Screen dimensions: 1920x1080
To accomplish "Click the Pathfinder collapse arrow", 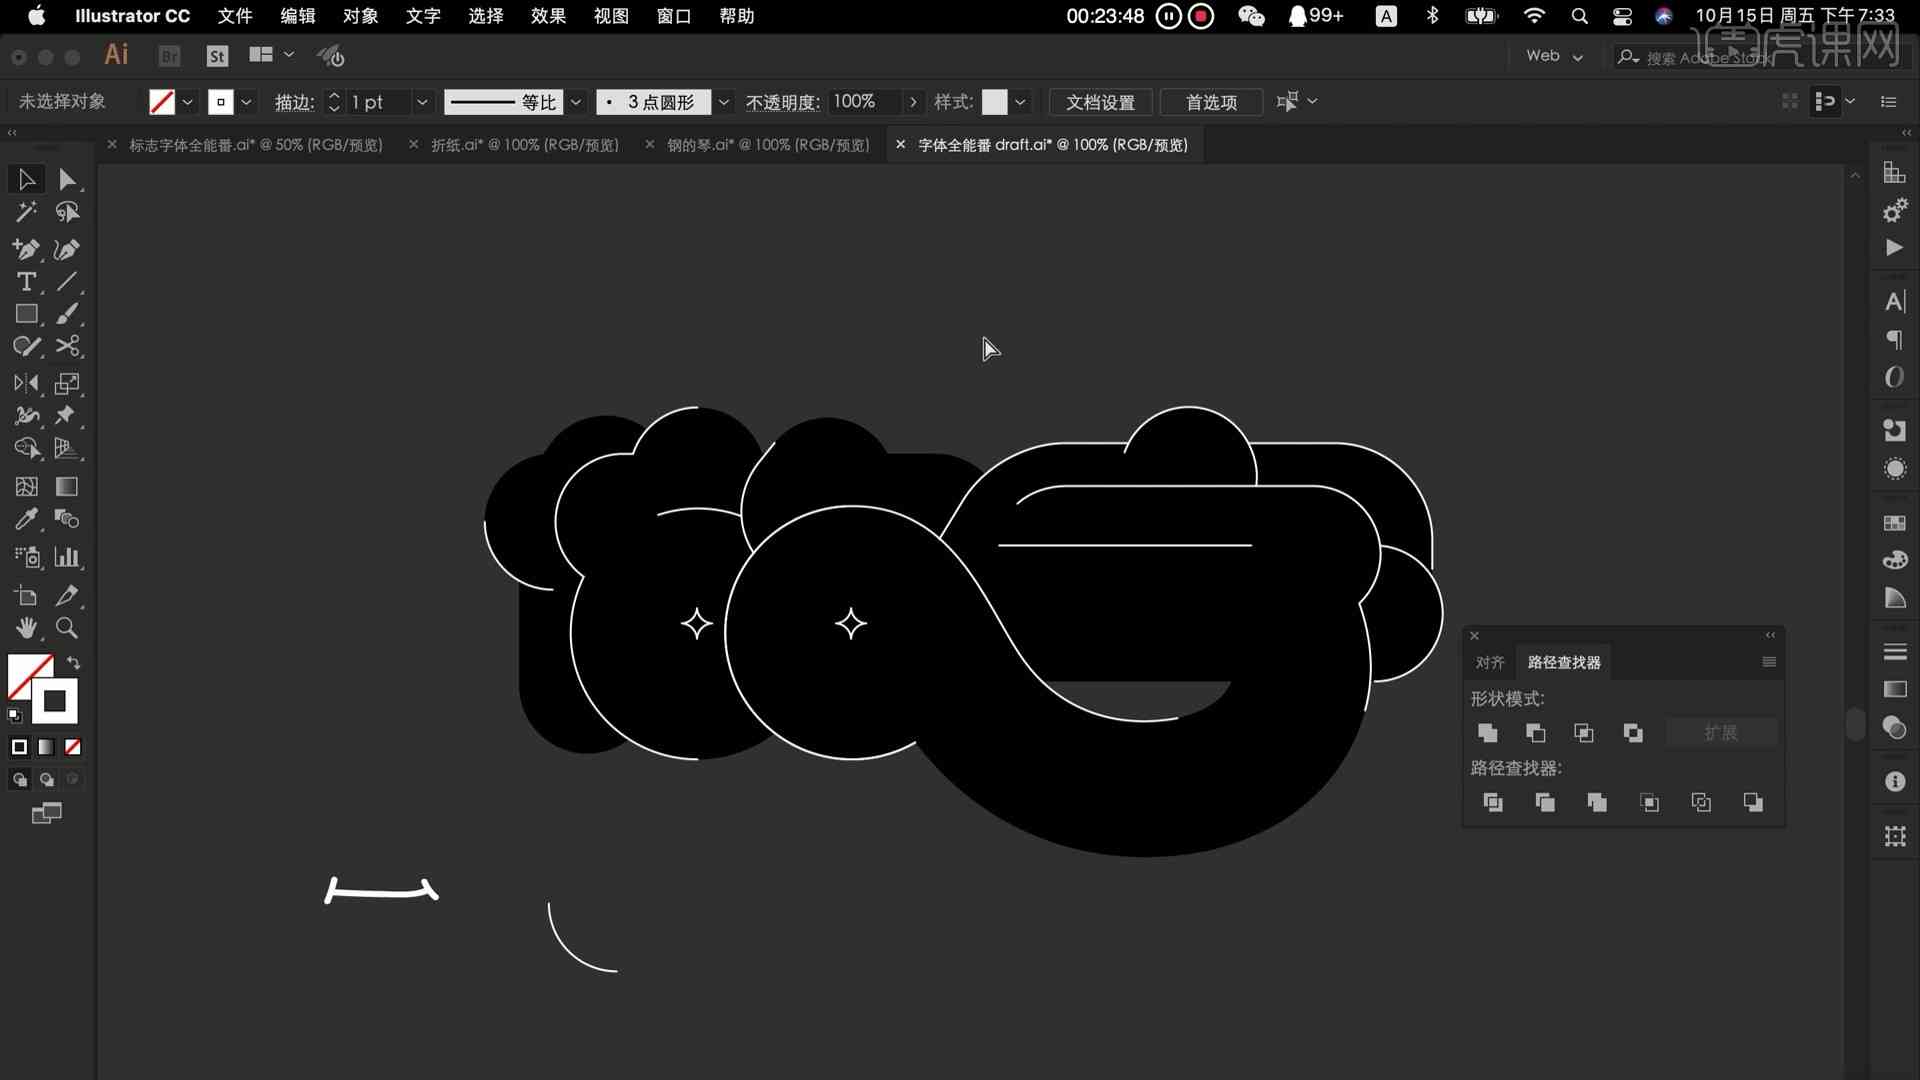I will click(1771, 636).
